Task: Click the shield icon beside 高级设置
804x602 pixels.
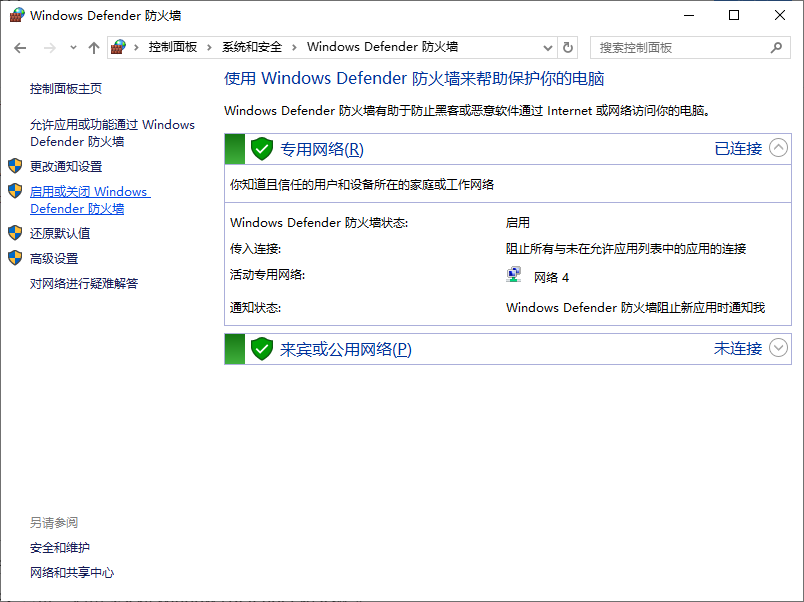Action: pyautogui.click(x=14, y=258)
